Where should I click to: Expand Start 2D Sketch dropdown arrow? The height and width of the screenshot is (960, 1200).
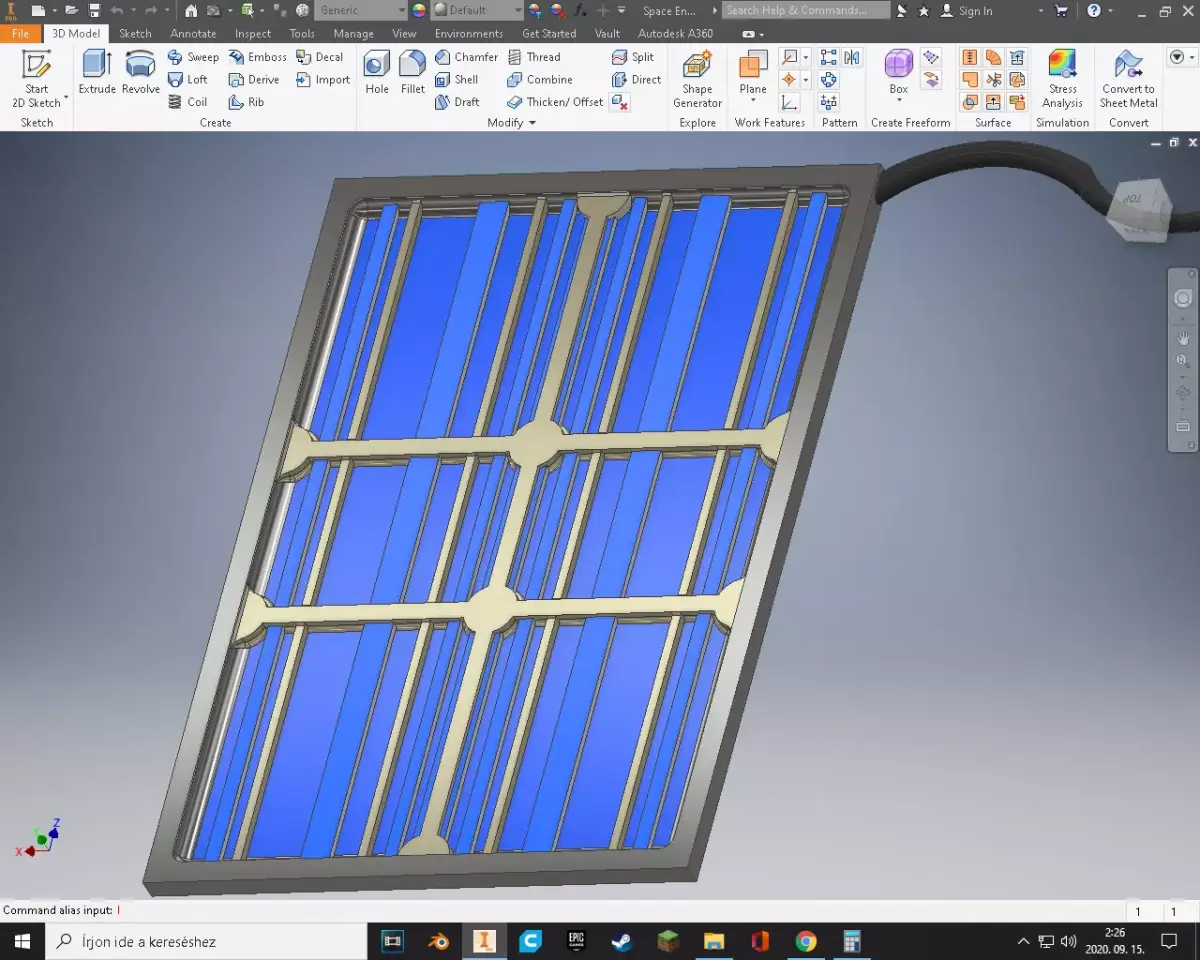coord(66,98)
